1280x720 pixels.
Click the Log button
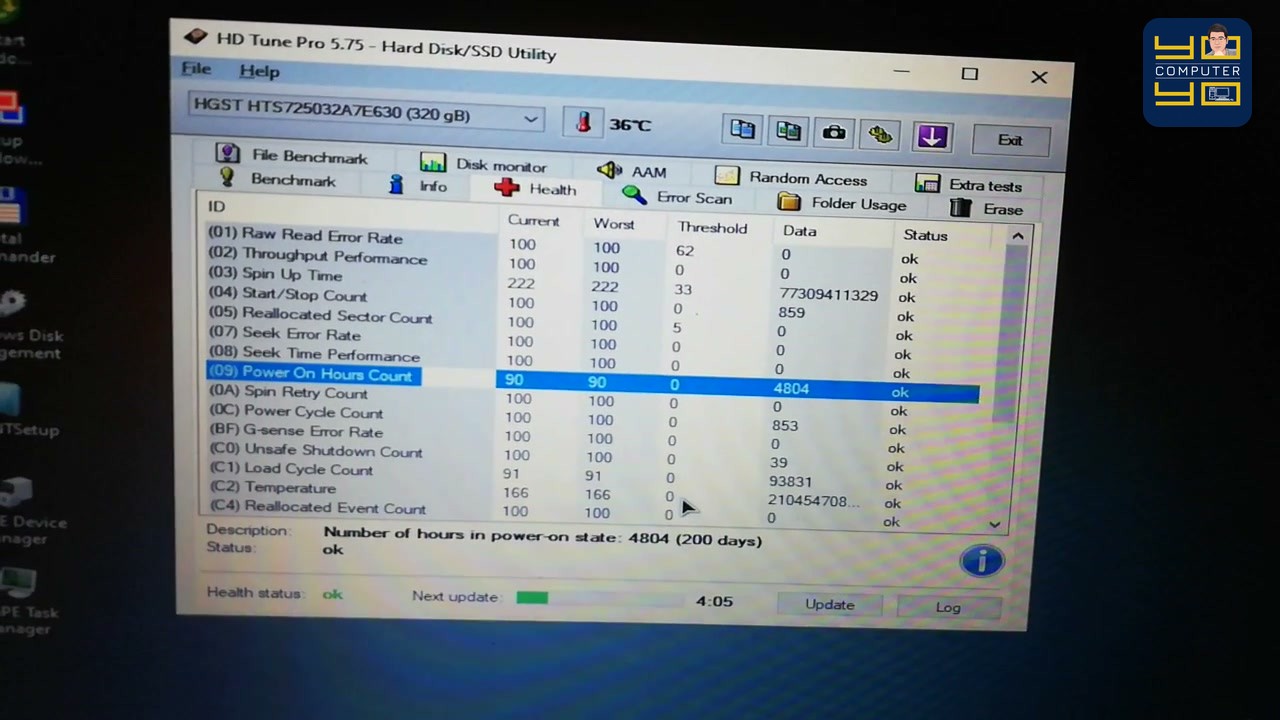[948, 607]
